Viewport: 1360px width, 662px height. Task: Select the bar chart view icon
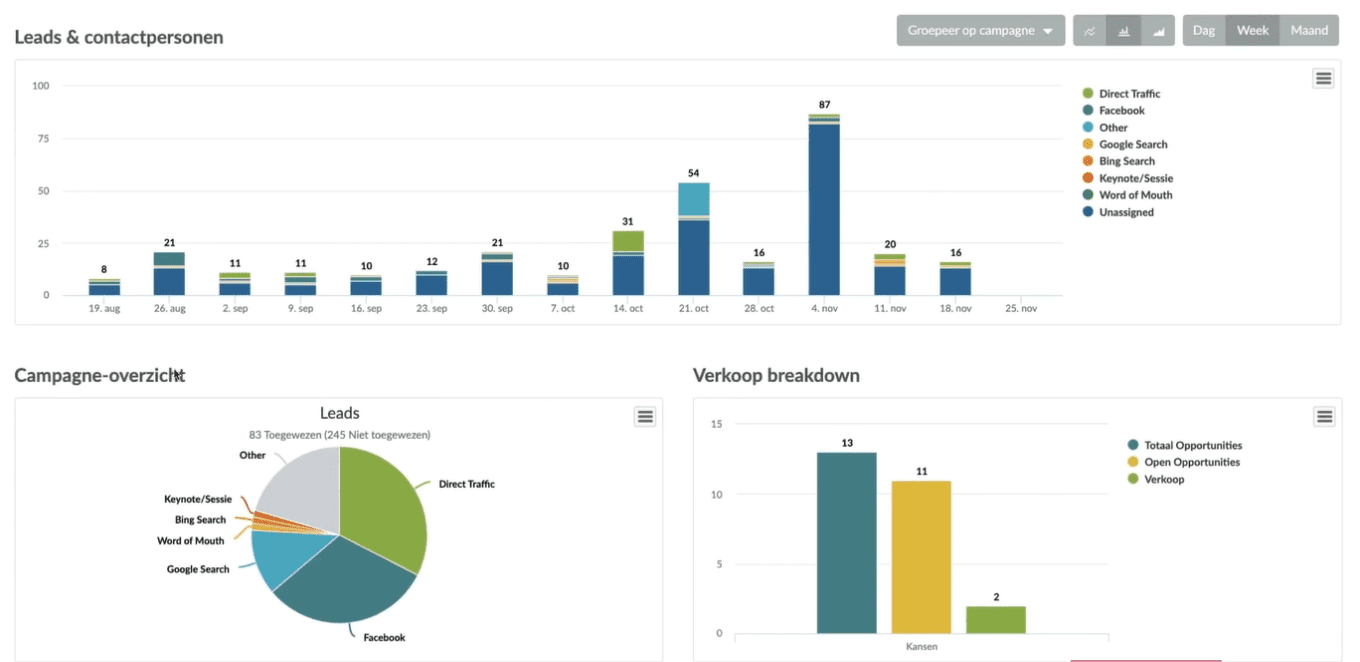click(1124, 31)
